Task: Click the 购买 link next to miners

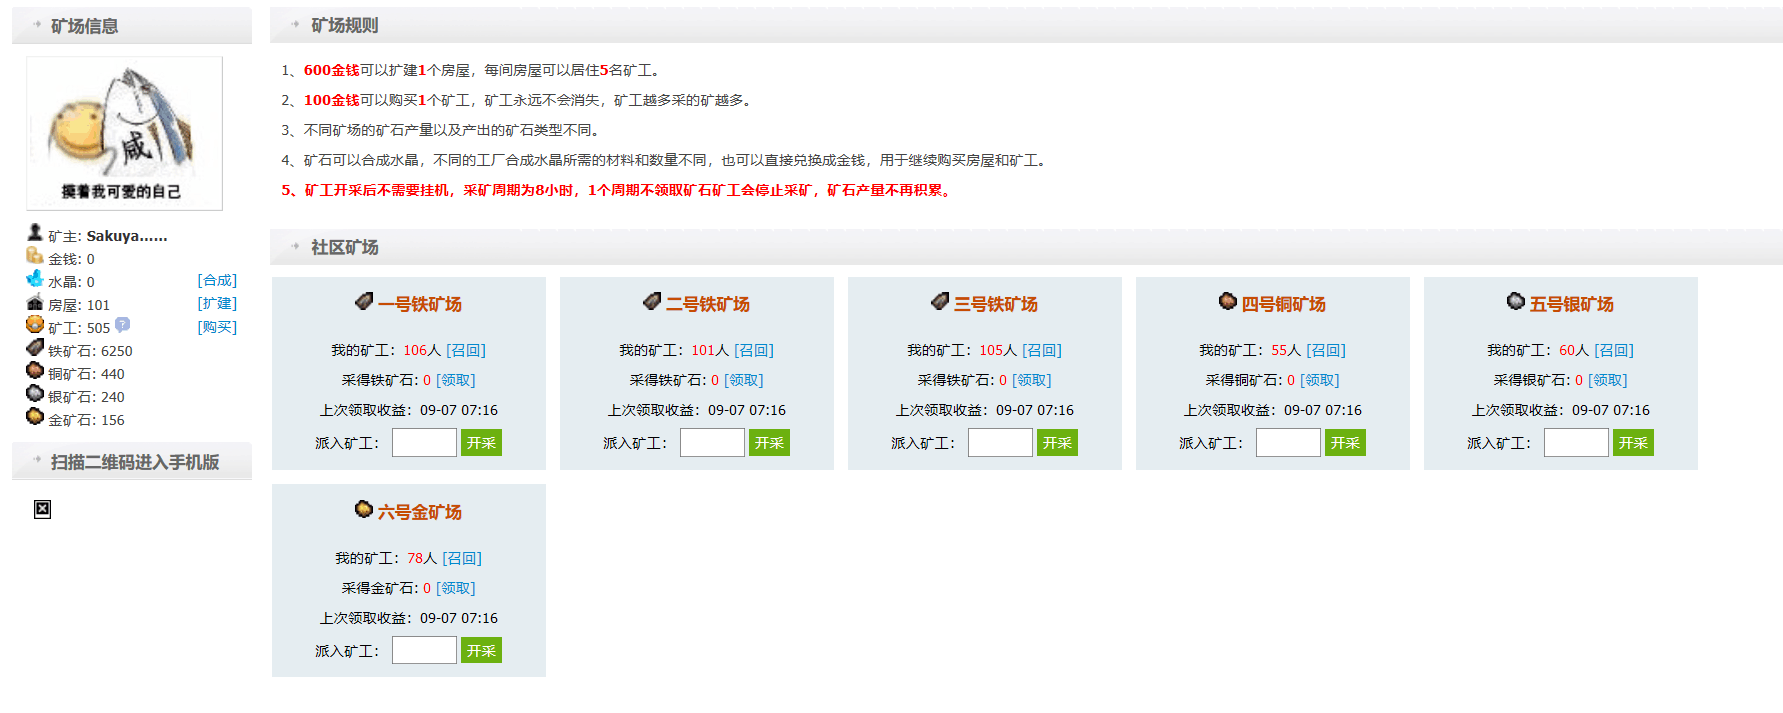Action: (217, 327)
